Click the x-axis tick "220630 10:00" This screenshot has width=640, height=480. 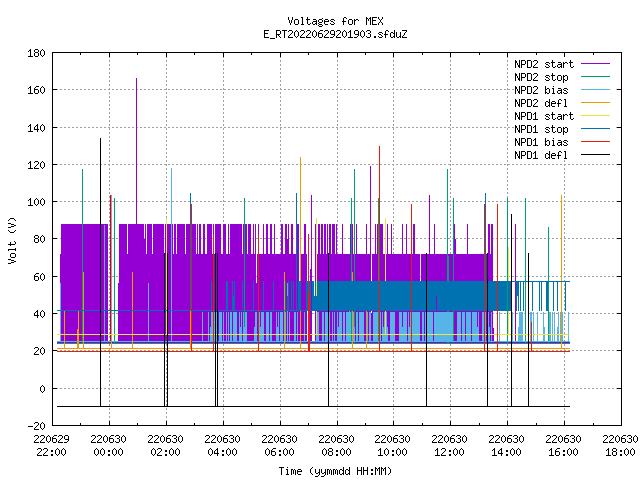(393, 446)
